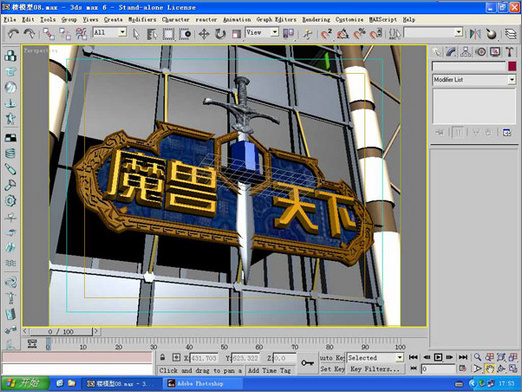Expand the Modifier List dropdown
522x392 pixels.
click(474, 80)
